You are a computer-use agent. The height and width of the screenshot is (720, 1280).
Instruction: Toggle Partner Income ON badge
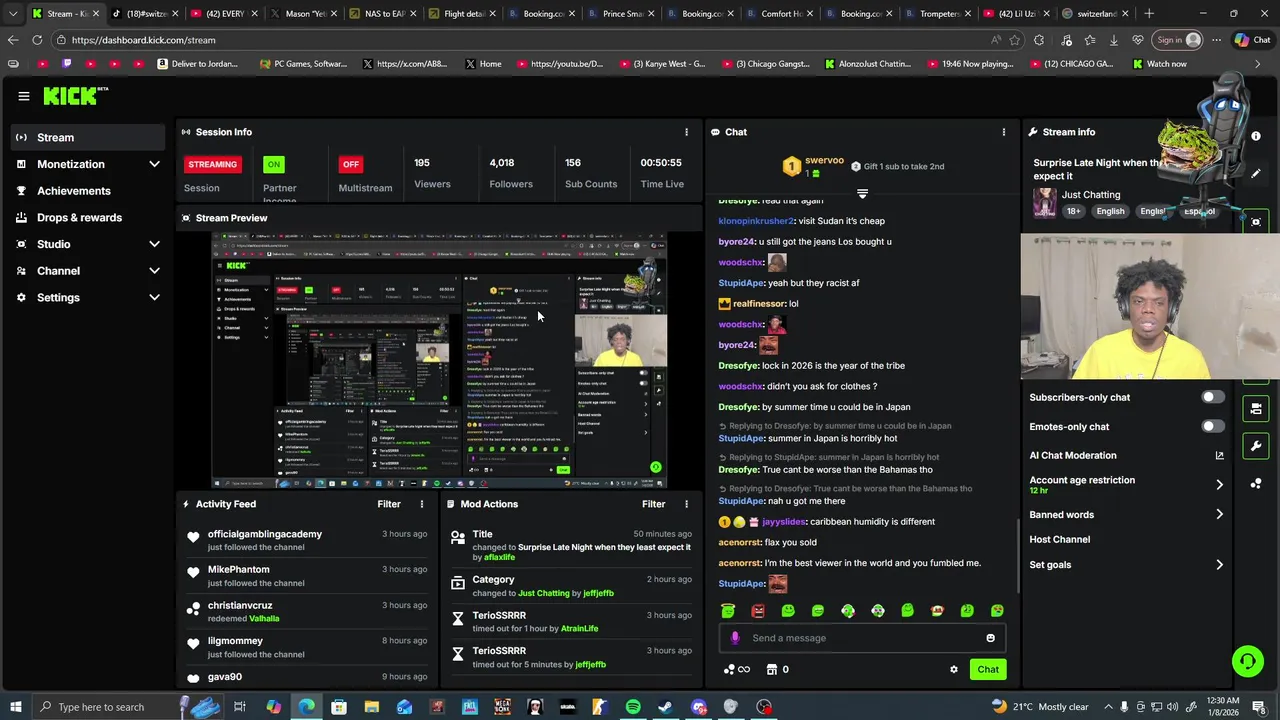[x=273, y=164]
